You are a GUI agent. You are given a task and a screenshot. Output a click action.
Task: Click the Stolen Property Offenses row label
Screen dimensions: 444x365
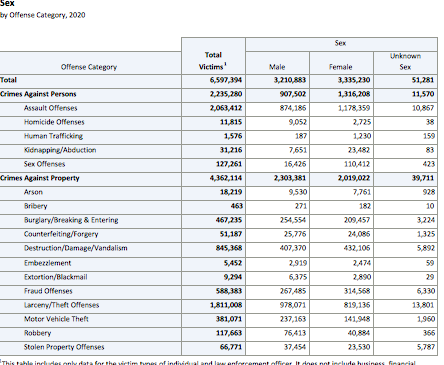(64, 347)
